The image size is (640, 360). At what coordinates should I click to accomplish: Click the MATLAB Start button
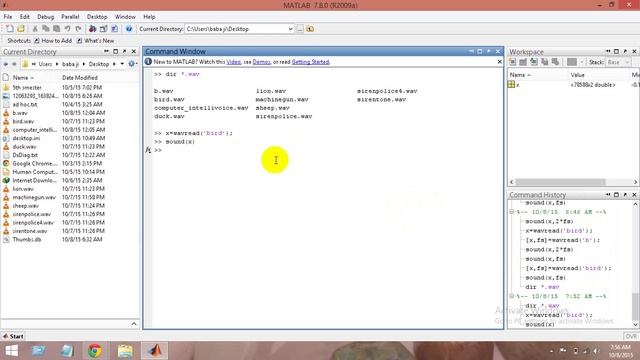point(13,336)
